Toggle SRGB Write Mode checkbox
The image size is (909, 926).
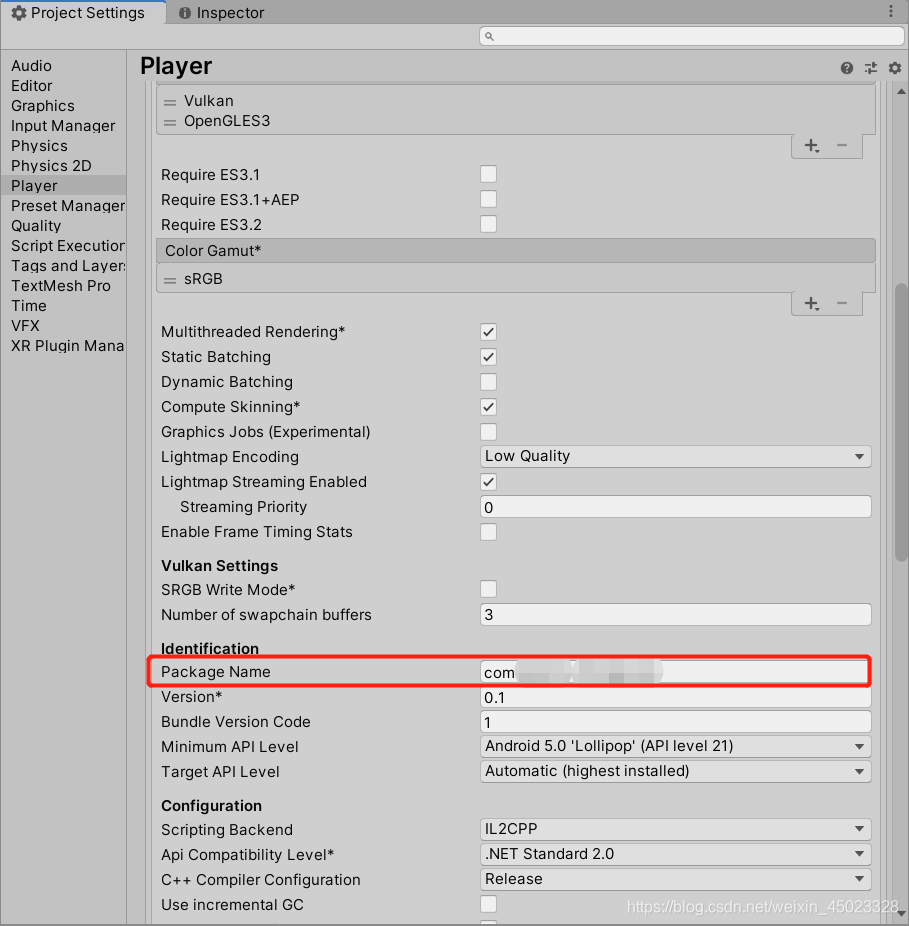tap(488, 589)
